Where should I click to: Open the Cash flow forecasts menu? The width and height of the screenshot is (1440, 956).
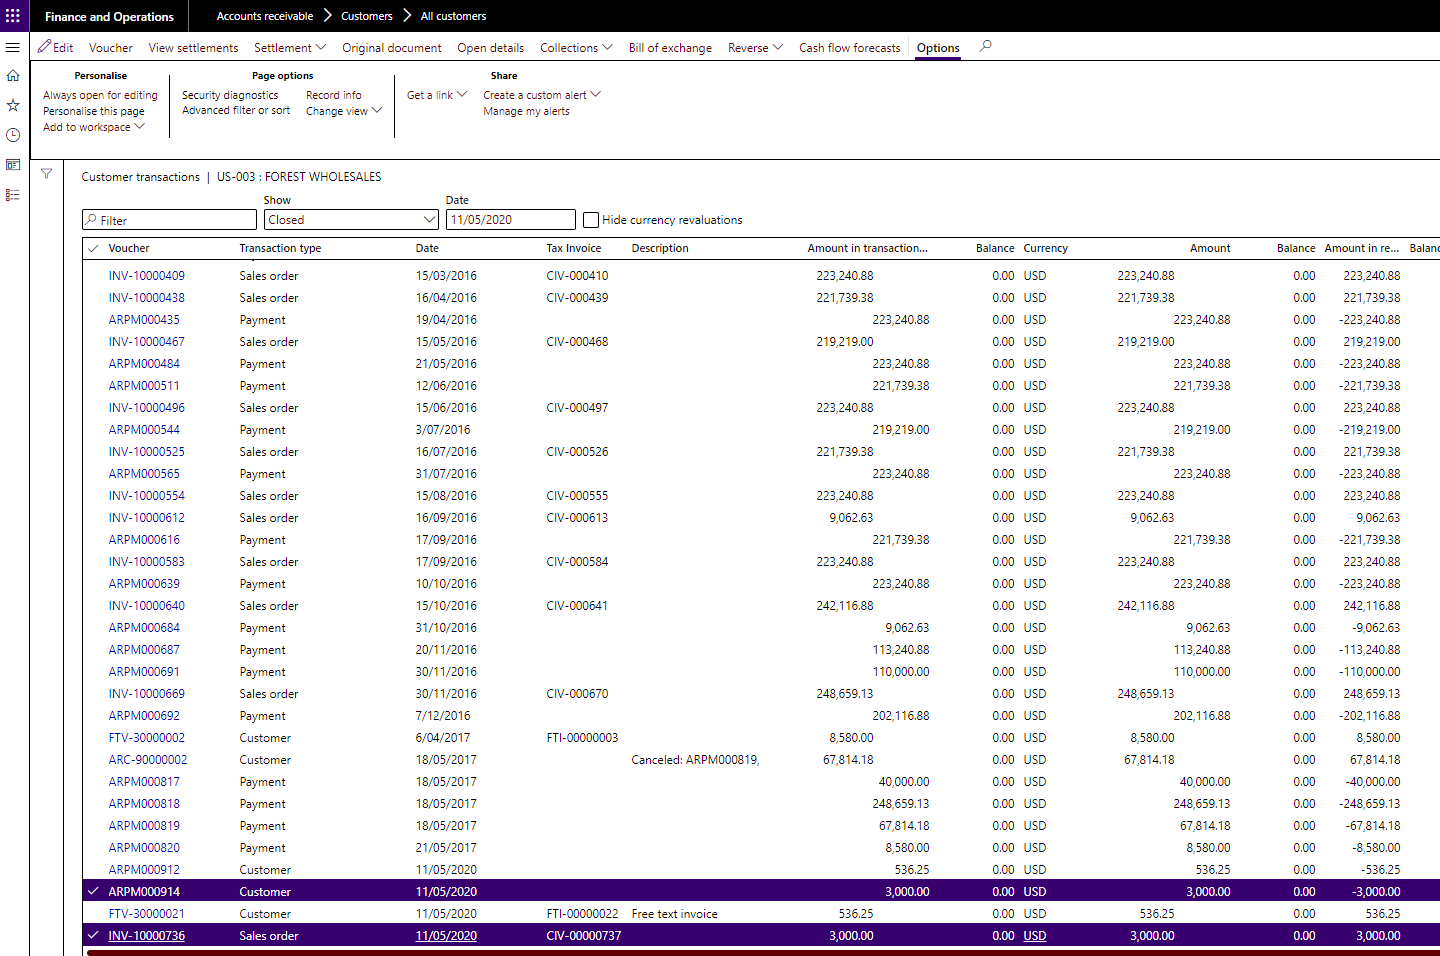849,48
